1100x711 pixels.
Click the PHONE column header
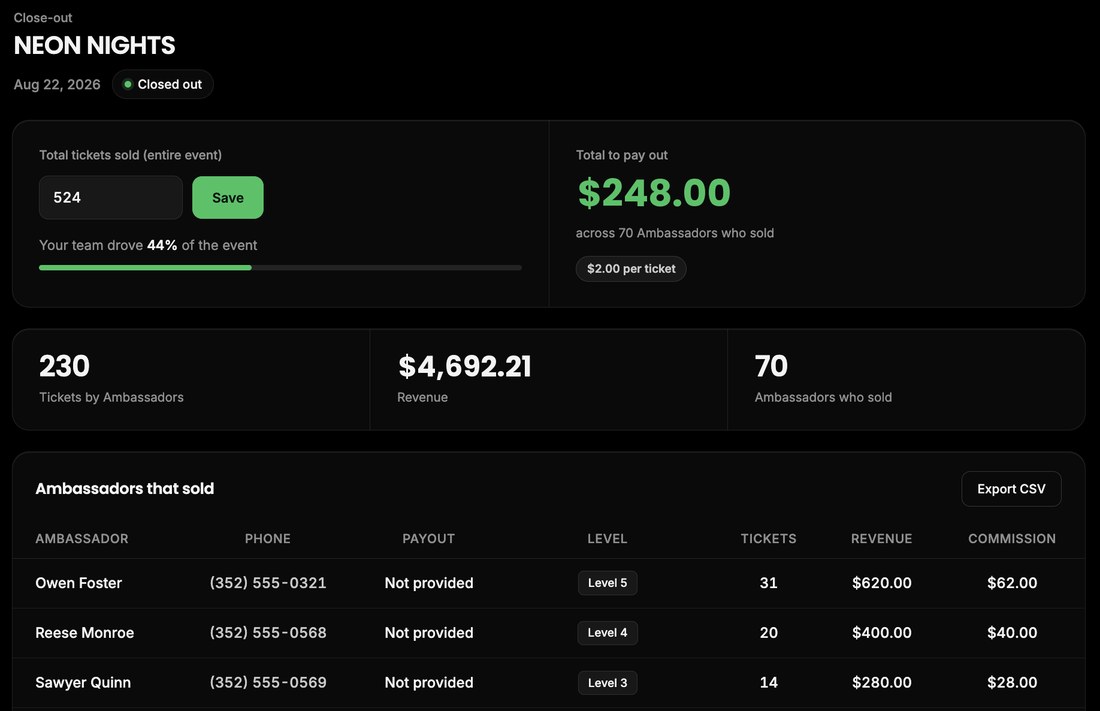coord(267,538)
